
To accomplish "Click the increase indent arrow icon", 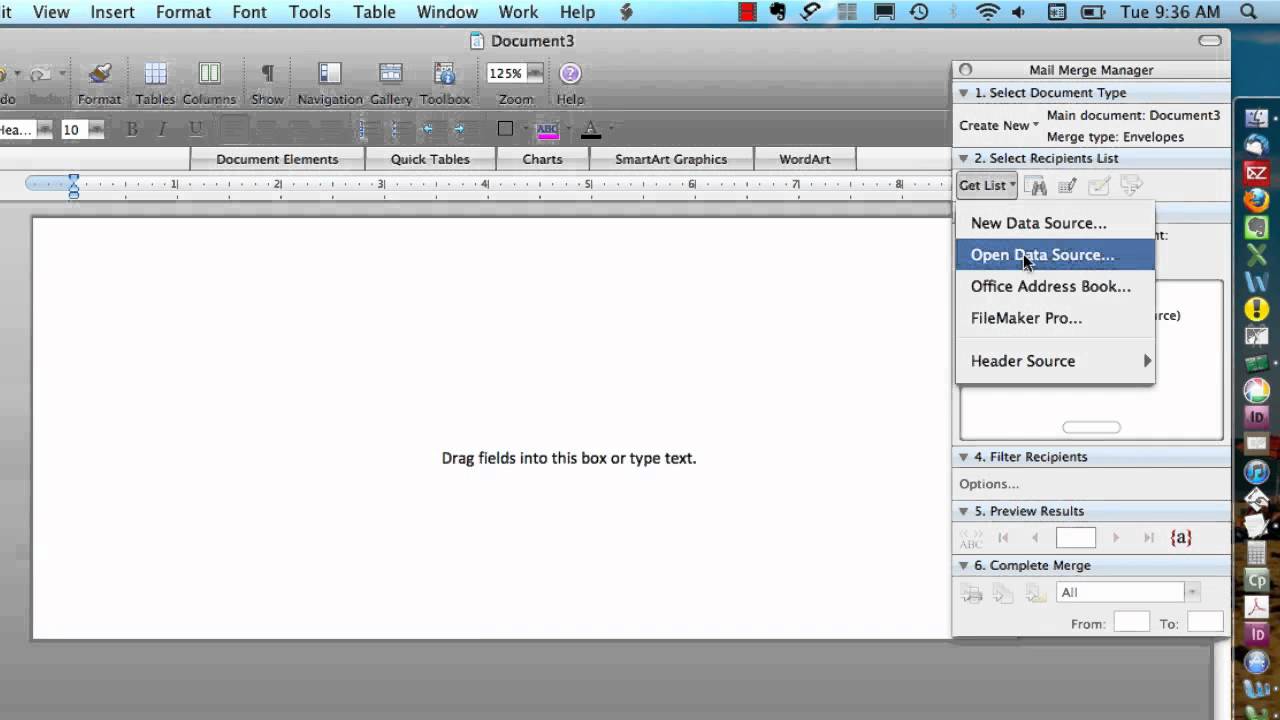I will pyautogui.click(x=459, y=129).
